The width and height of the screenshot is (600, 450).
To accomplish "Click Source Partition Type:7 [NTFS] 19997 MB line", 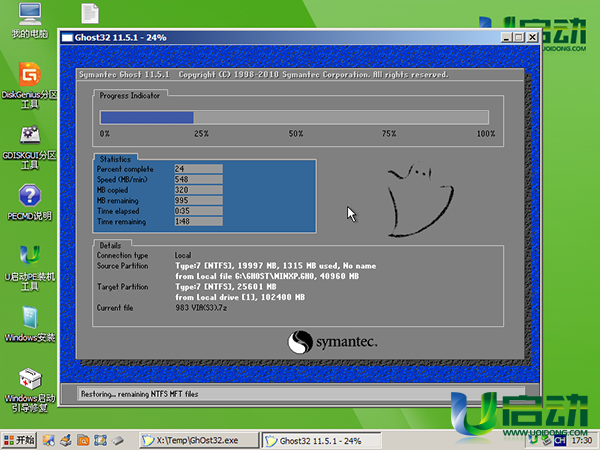I will pyautogui.click(x=276, y=266).
